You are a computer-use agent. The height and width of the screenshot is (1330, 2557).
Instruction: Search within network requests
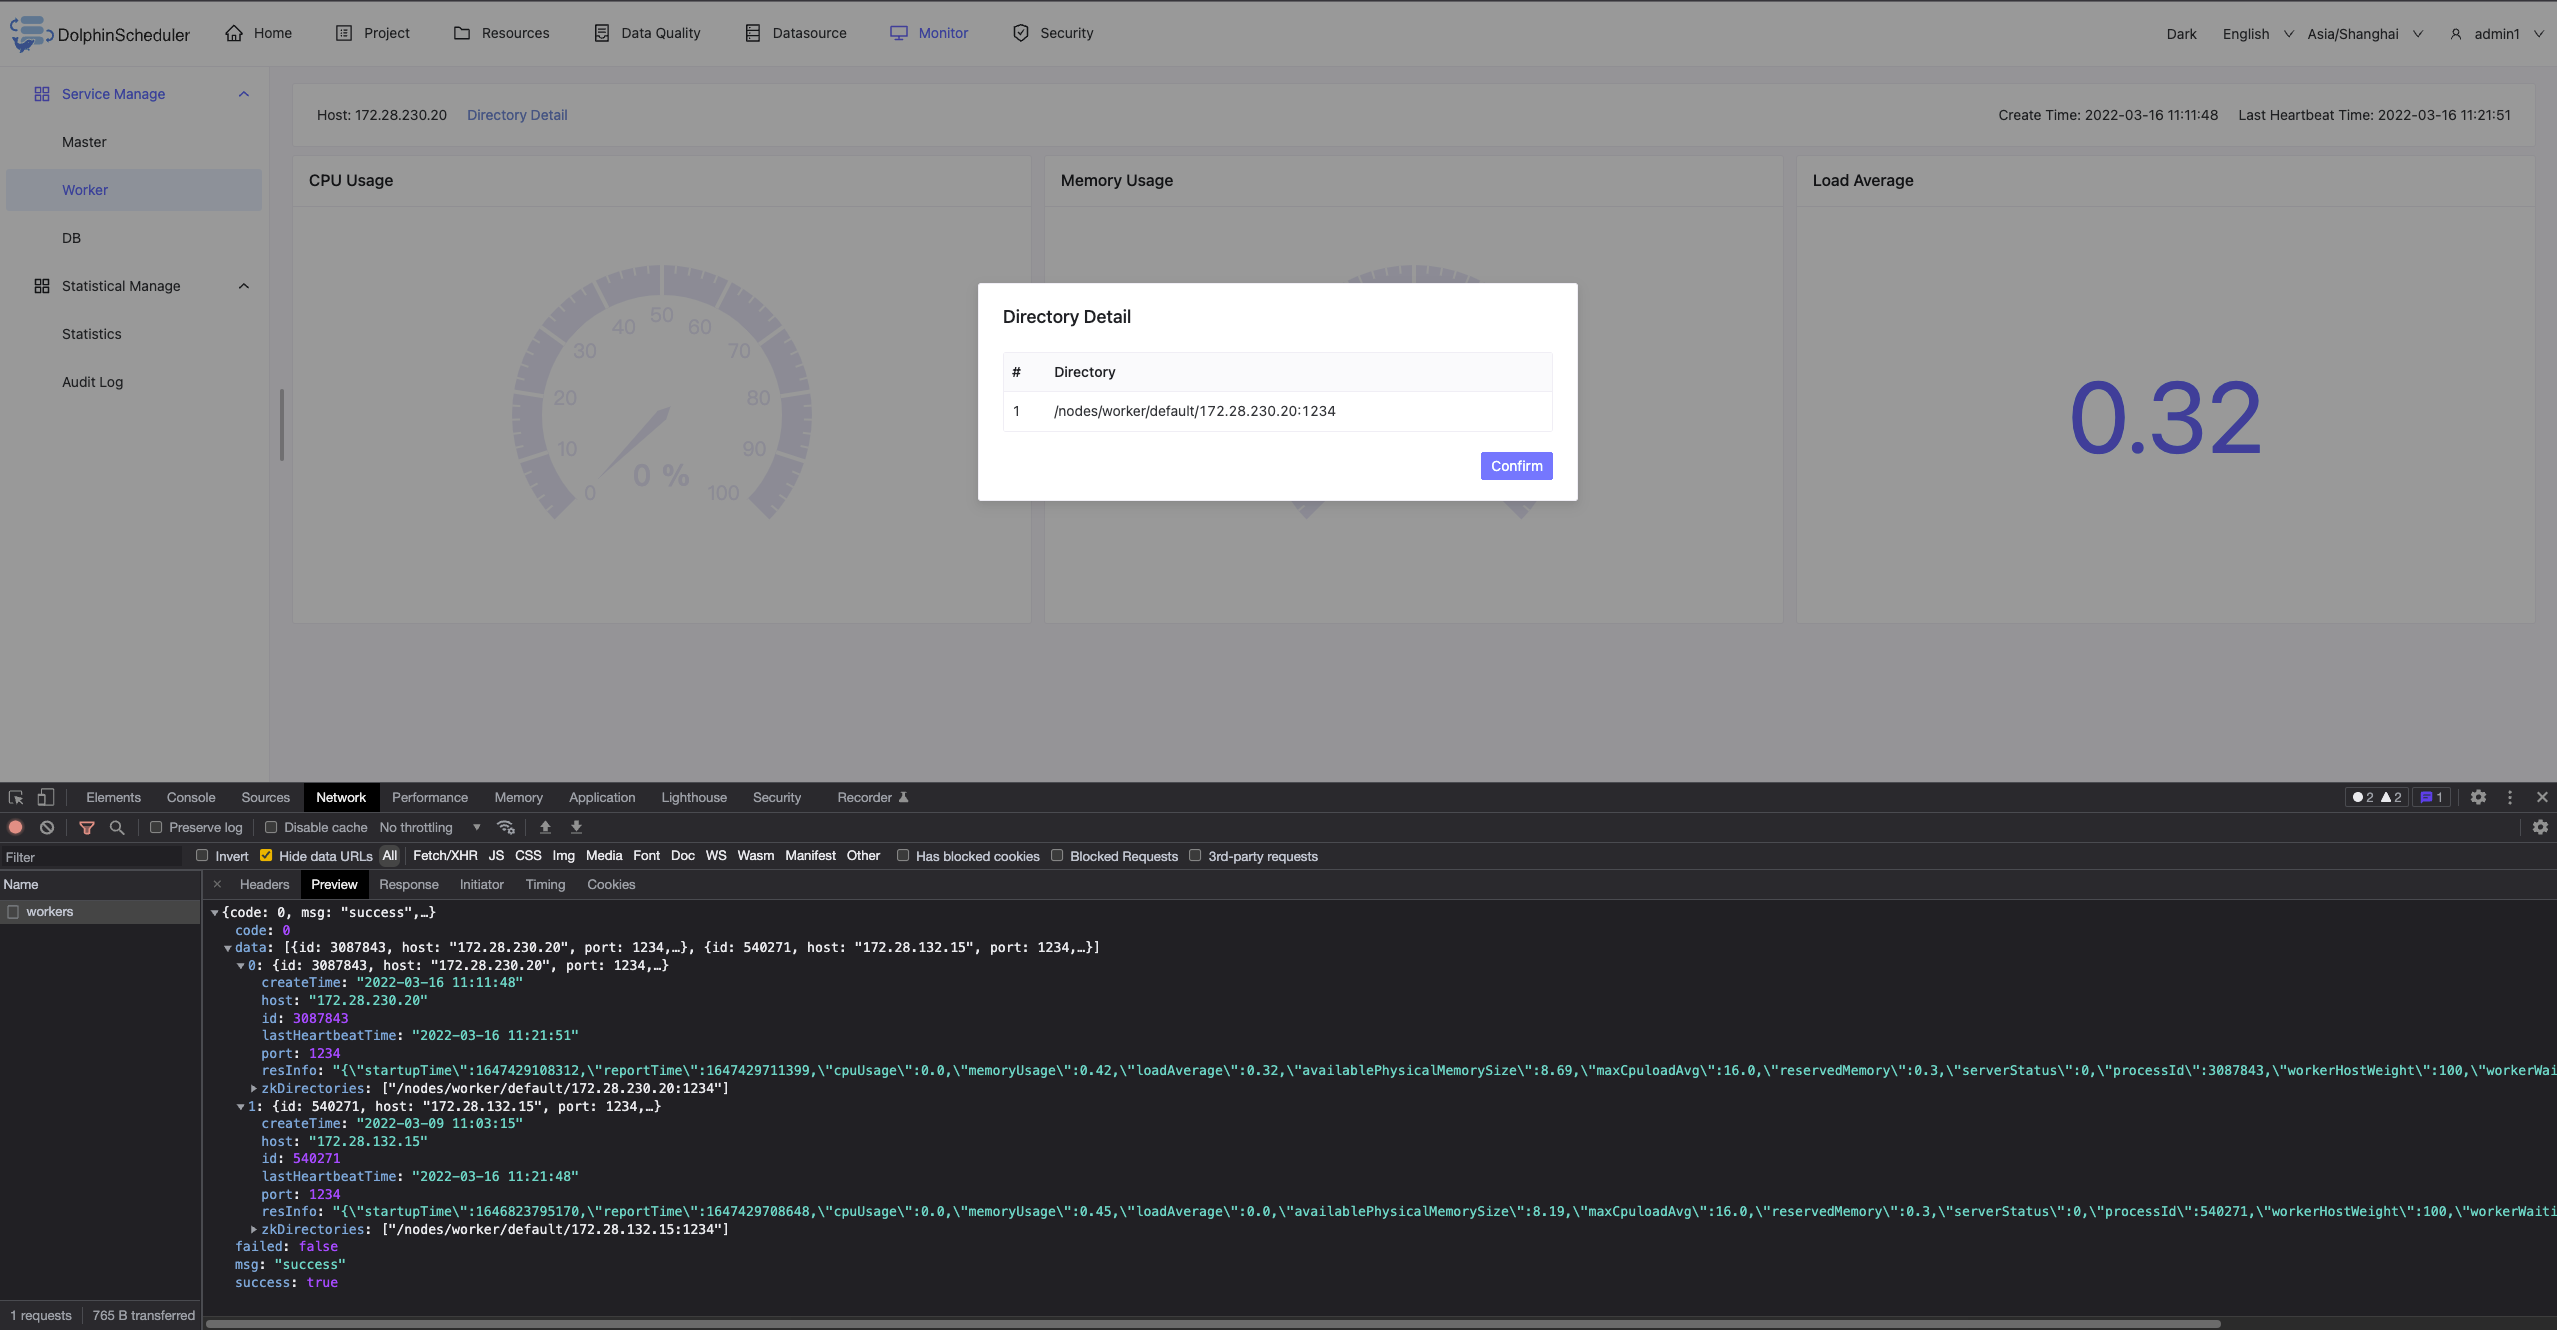pyautogui.click(x=117, y=827)
